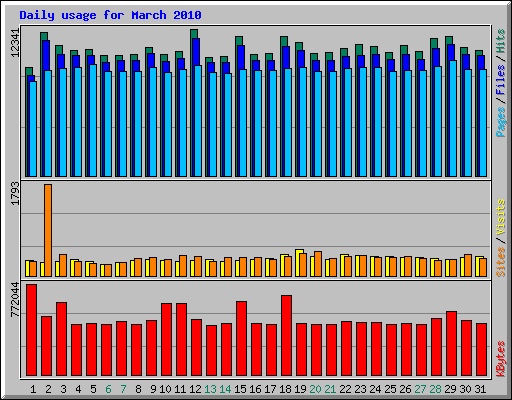
Task: Click the green day 14 label
Action: (225, 389)
